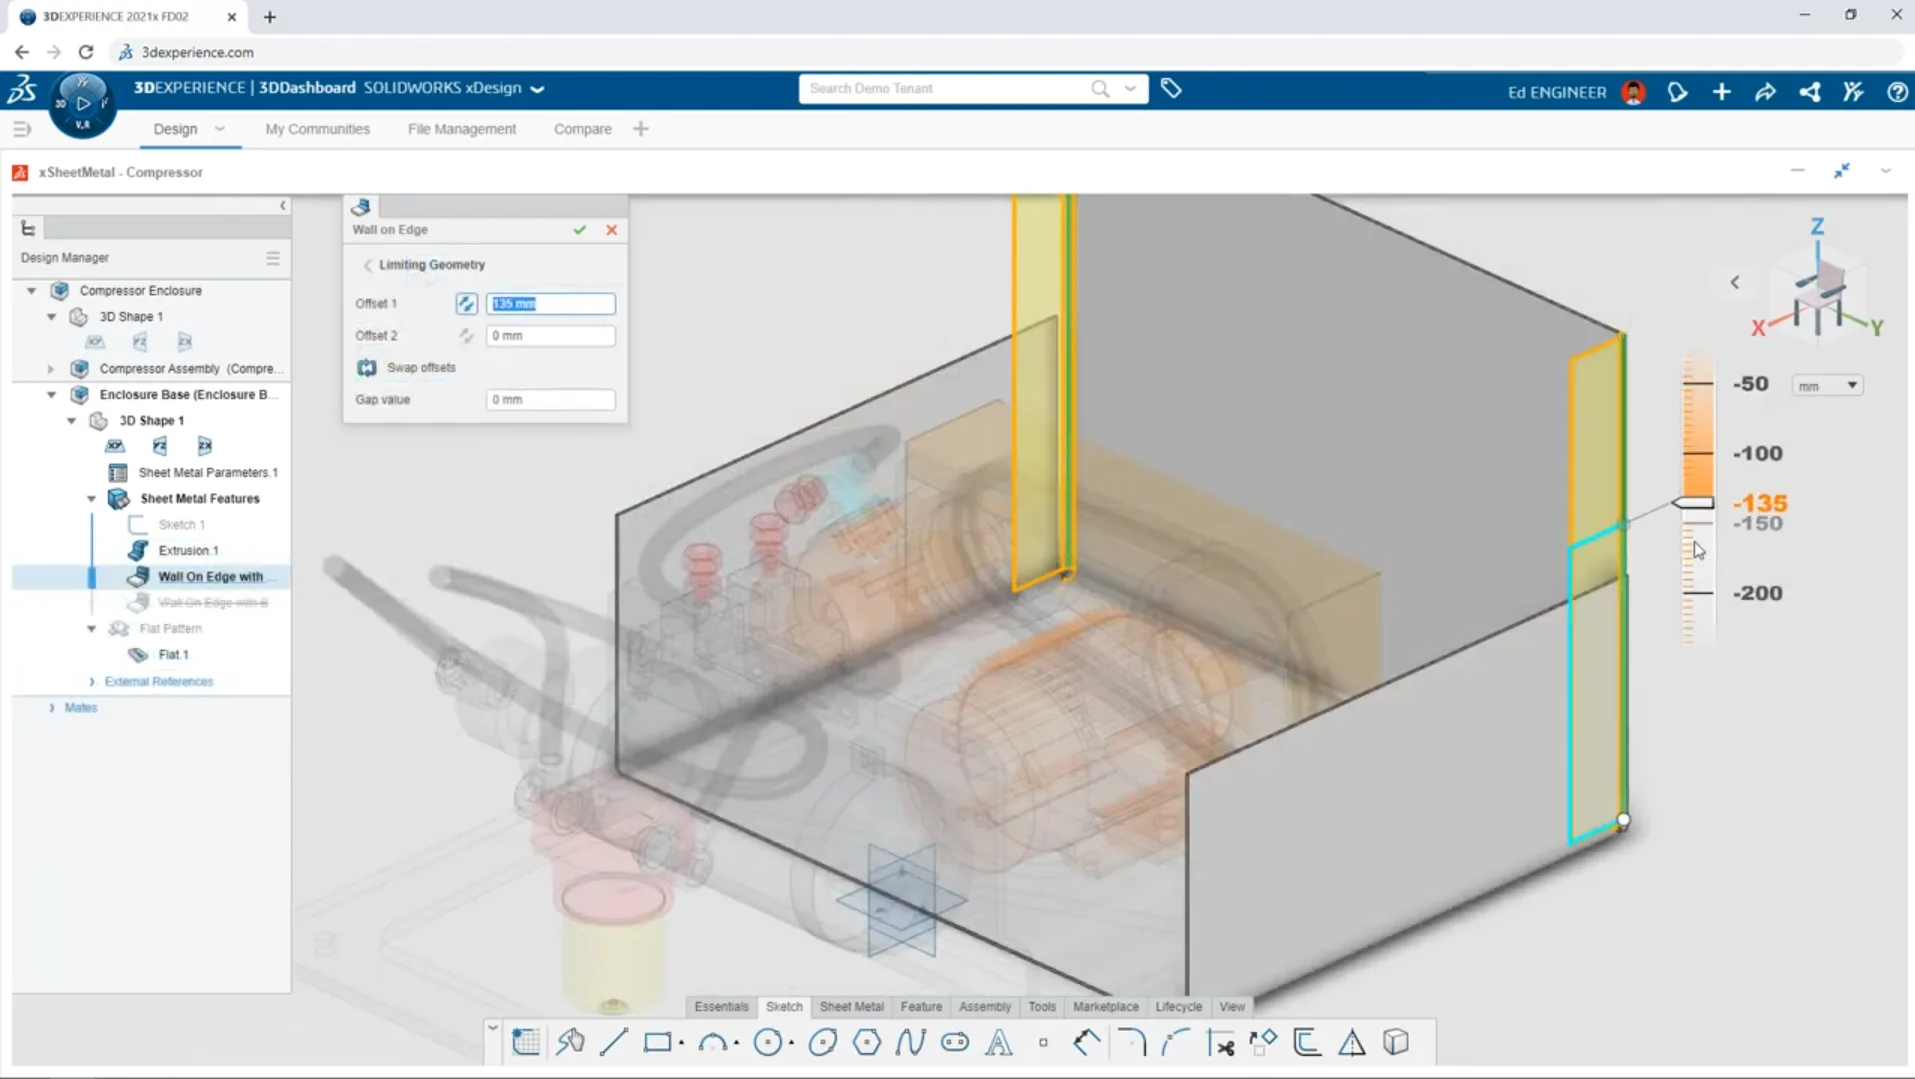Select the Straight Slot tool
Screen dimensions: 1915x1079
coord(955,1042)
